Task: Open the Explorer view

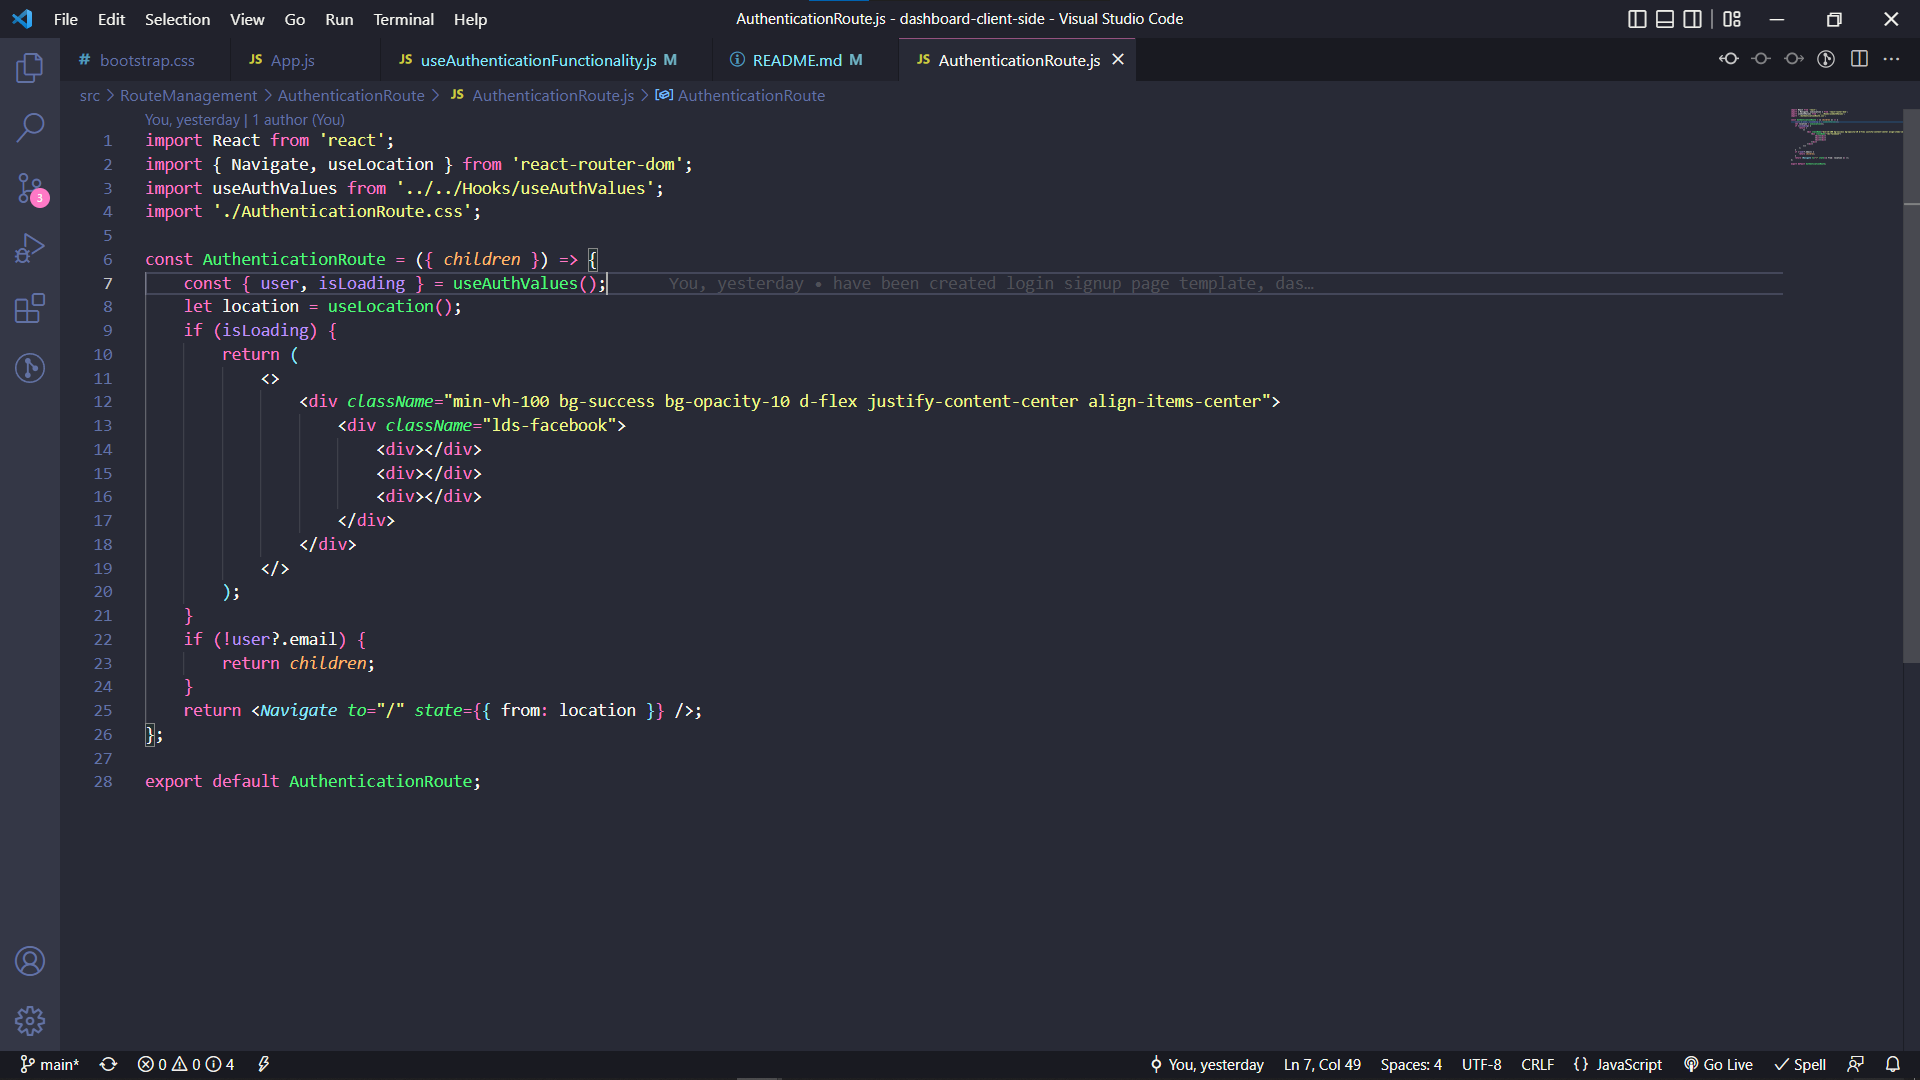Action: coord(30,68)
